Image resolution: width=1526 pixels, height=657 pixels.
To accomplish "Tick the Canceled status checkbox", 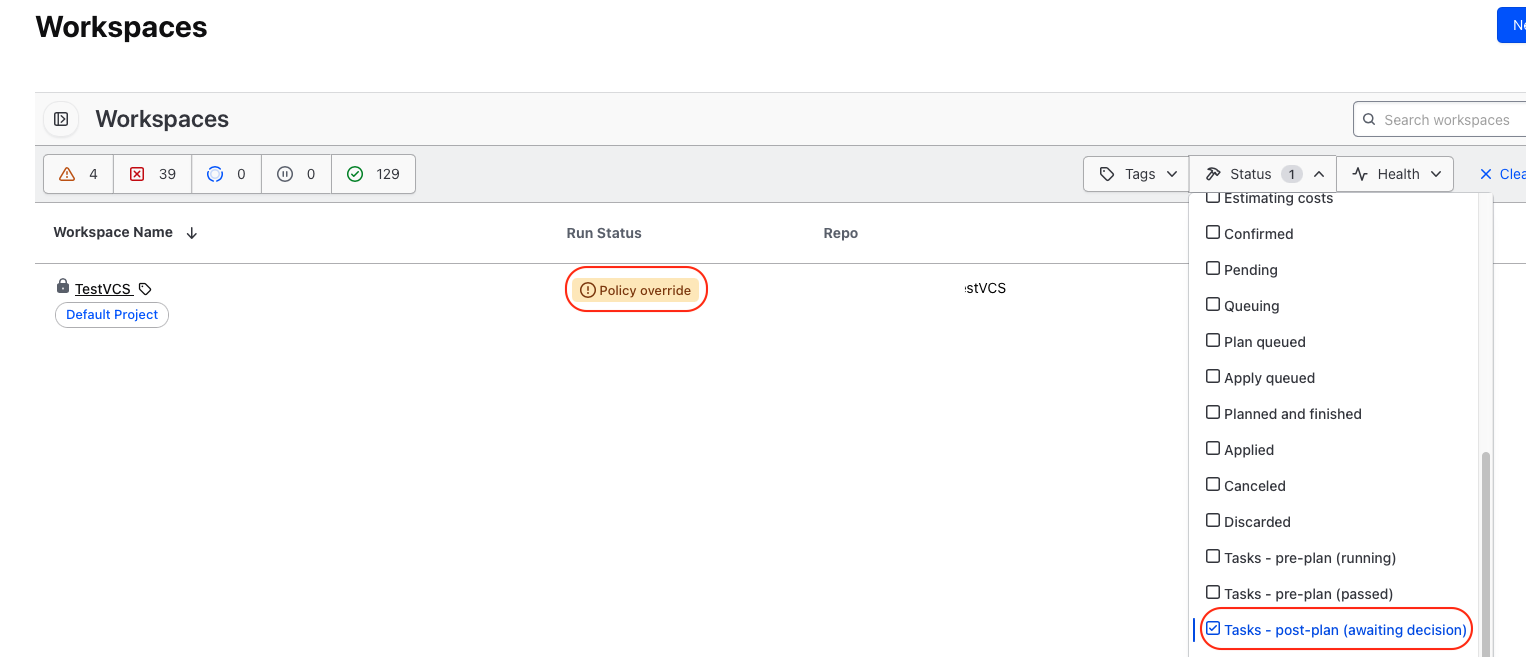I will (x=1214, y=485).
